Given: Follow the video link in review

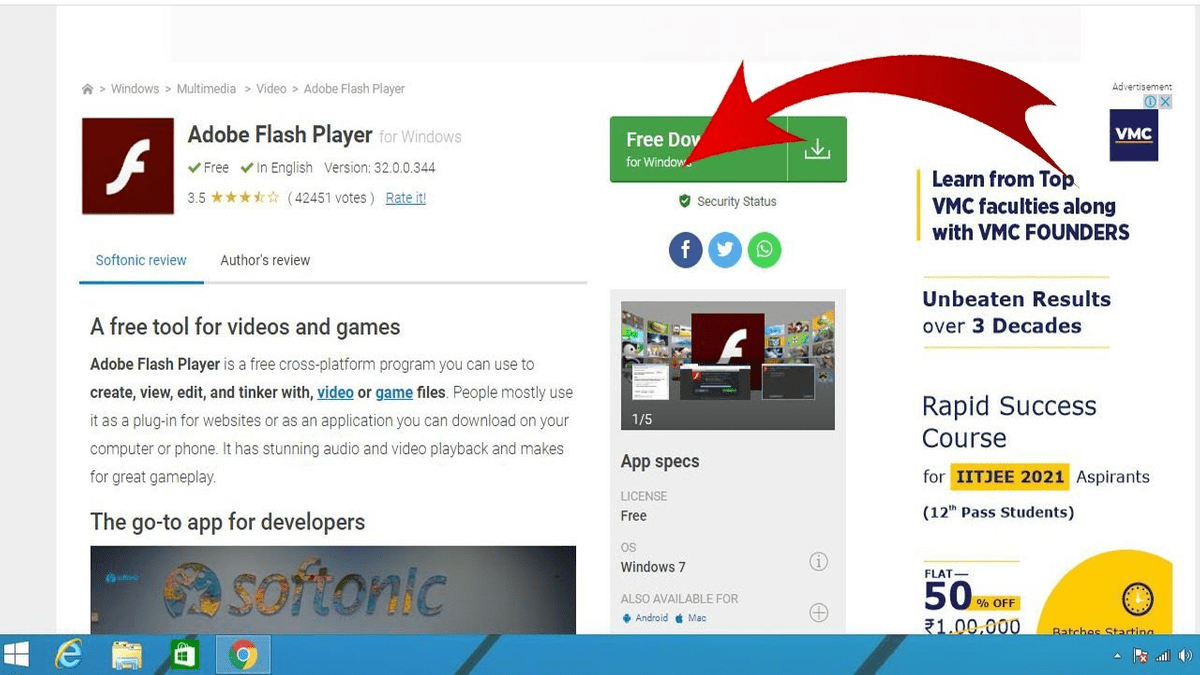Looking at the screenshot, I should click(x=335, y=393).
